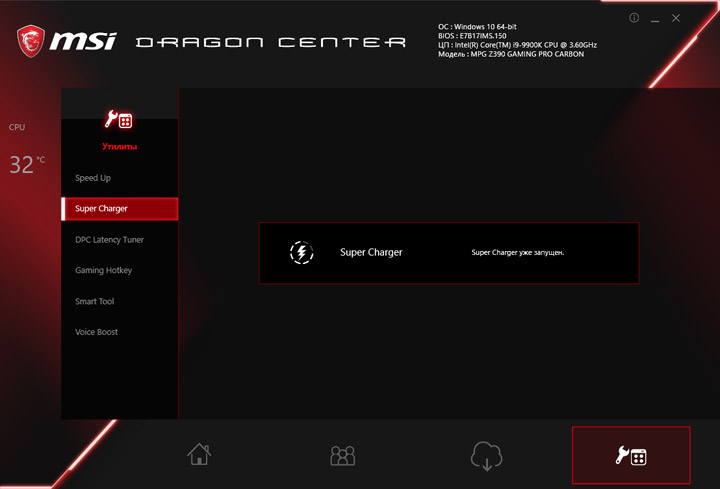Click the Dragon Center title text

271,42
